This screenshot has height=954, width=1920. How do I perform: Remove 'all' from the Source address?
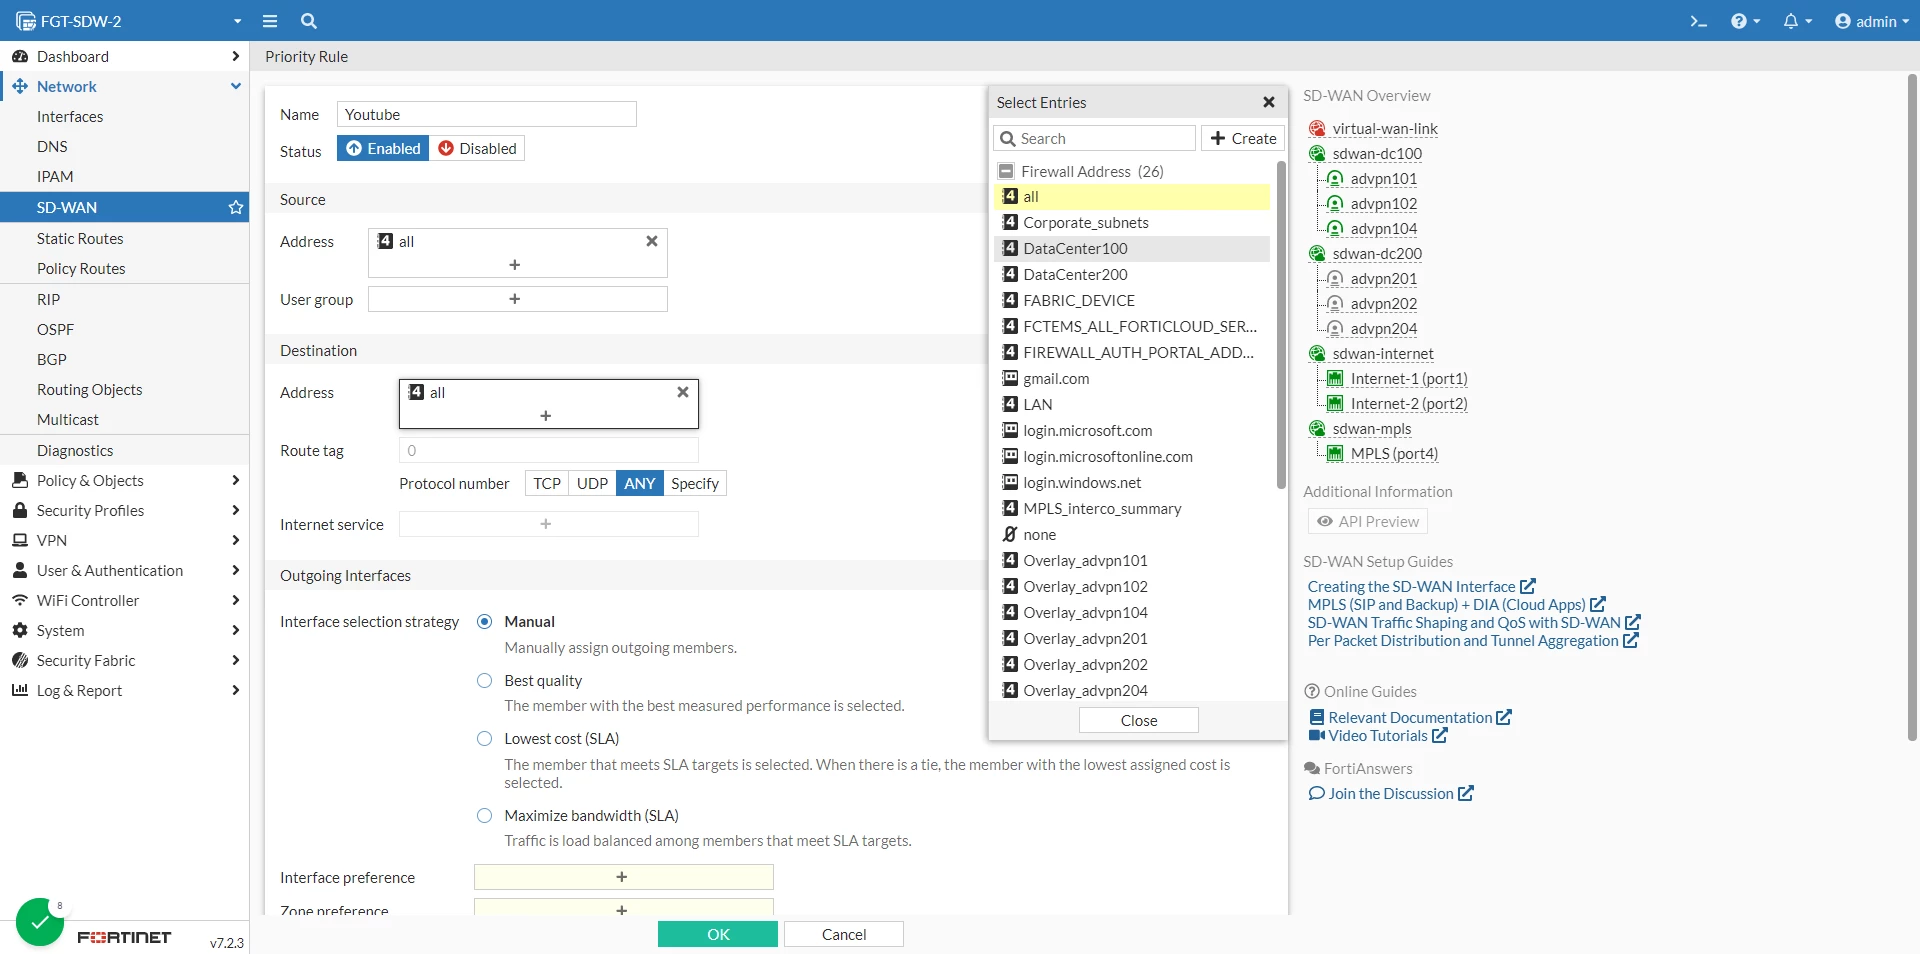652,241
